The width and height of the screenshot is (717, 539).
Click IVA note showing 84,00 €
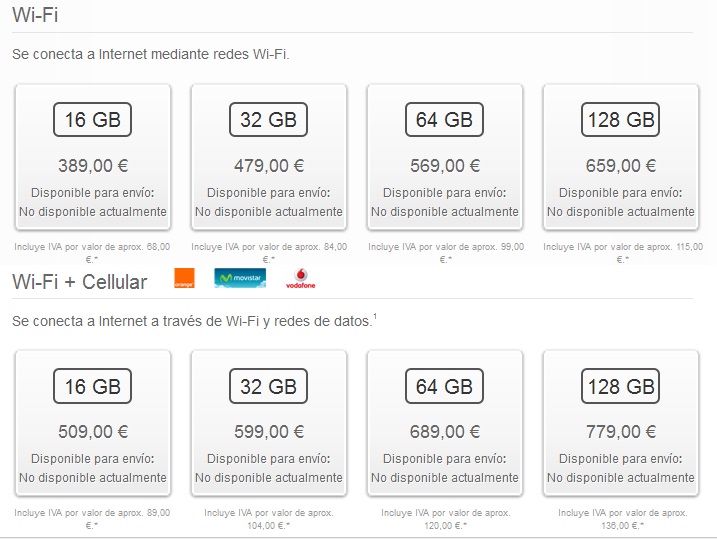pos(268,246)
